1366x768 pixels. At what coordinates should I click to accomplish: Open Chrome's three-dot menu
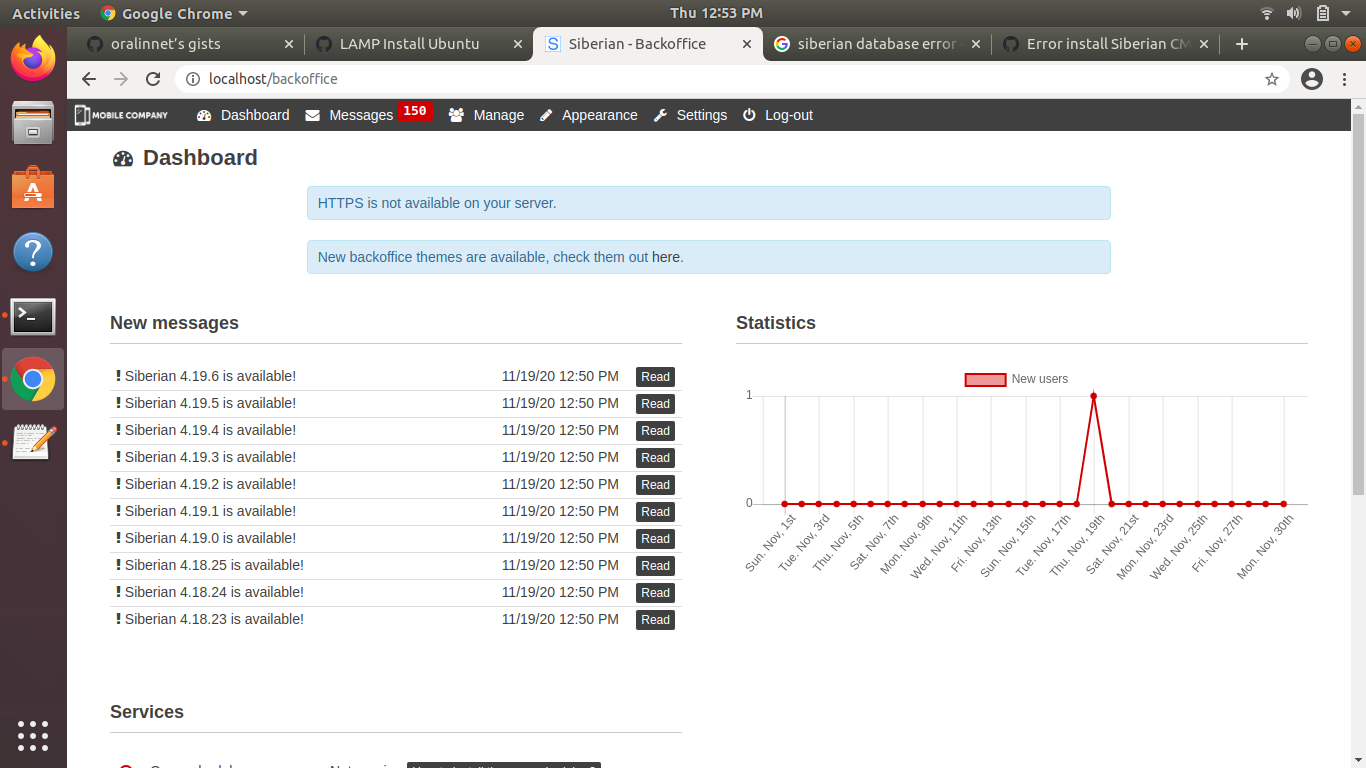[1345, 78]
